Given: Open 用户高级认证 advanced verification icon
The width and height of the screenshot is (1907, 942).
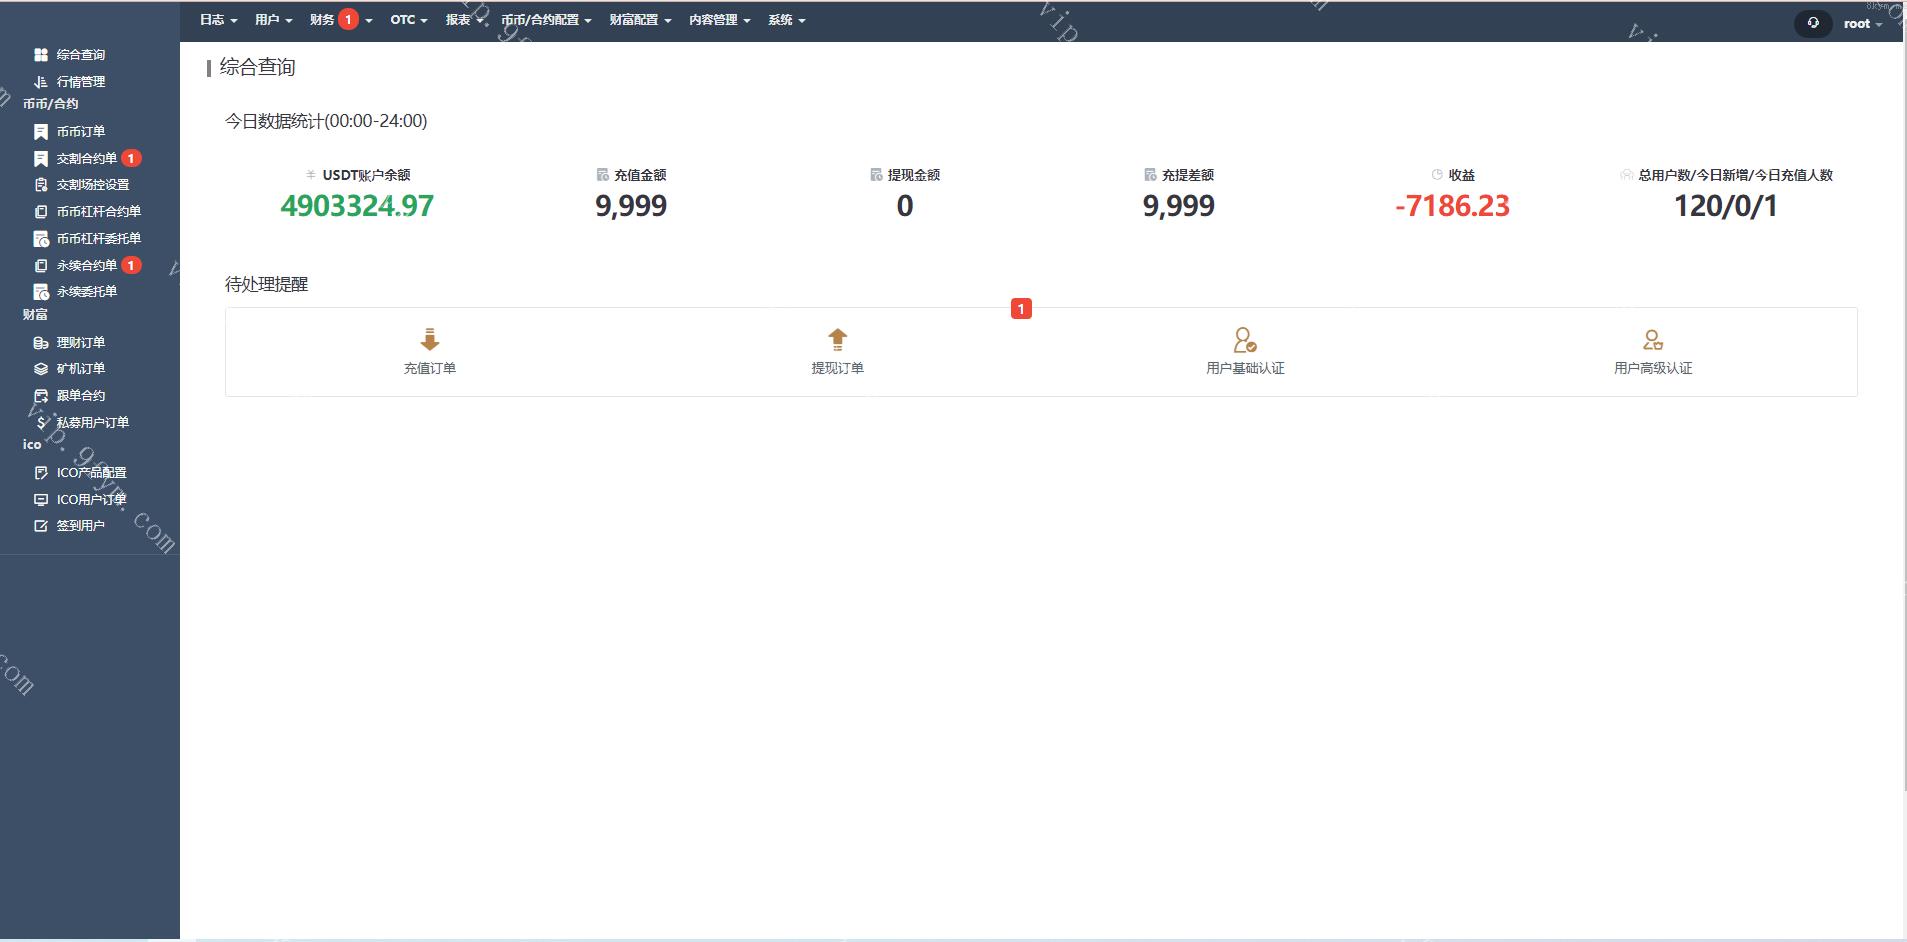Looking at the screenshot, I should pos(1652,340).
